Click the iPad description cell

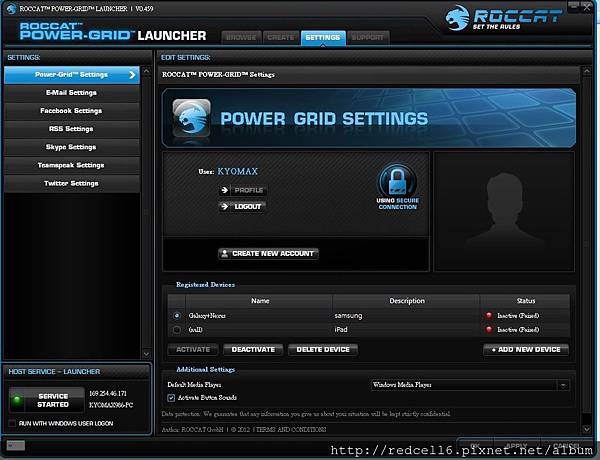[x=341, y=330]
